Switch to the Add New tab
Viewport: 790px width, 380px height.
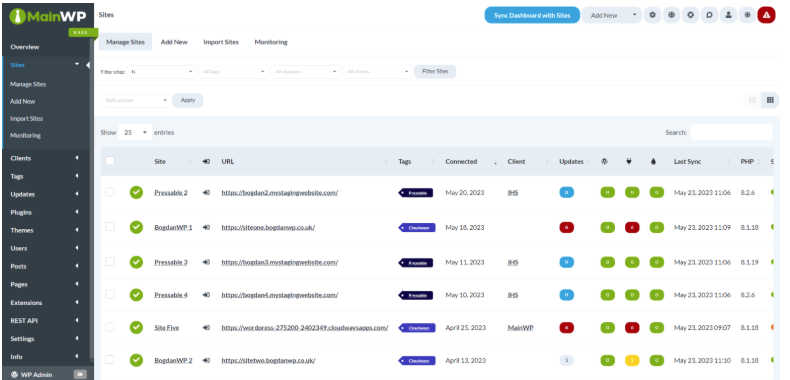(174, 42)
